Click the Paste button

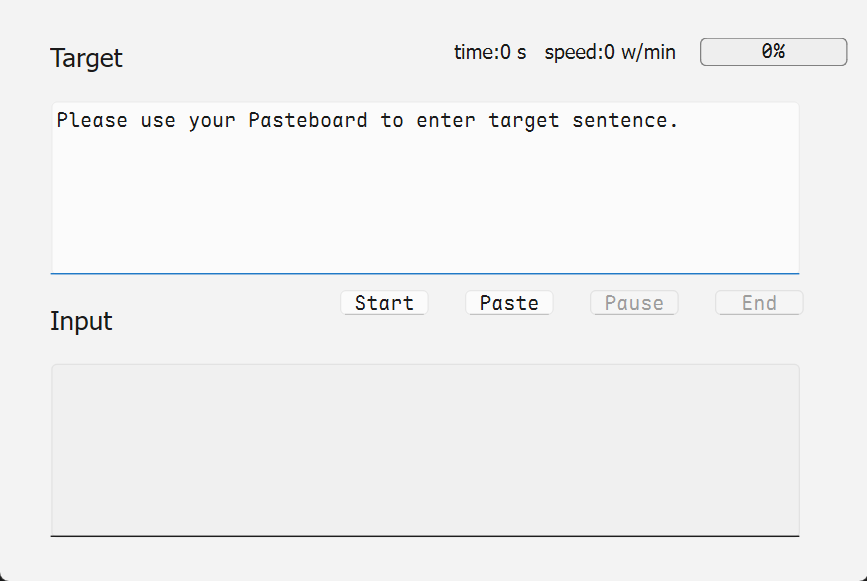(509, 303)
